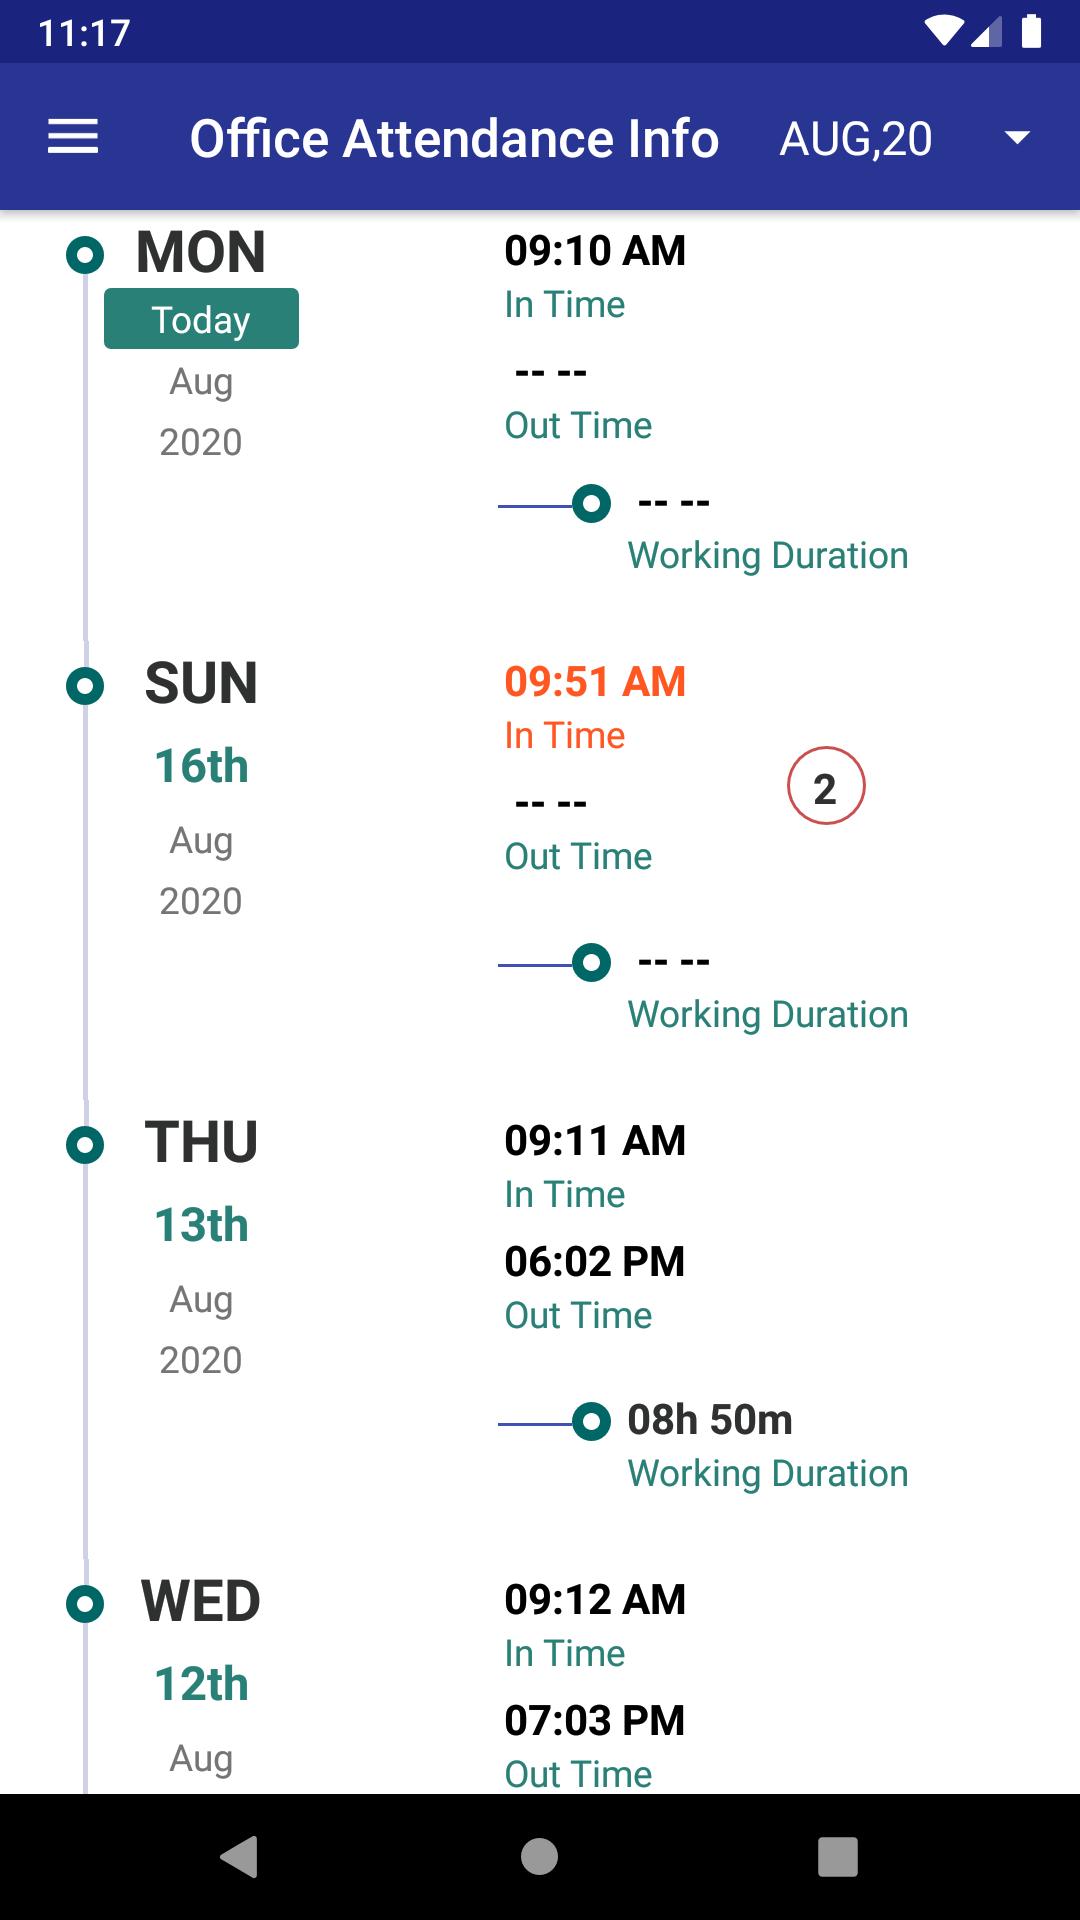Select the late 09:51 AM in time
Viewport: 1080px width, 1920px height.
click(x=595, y=682)
